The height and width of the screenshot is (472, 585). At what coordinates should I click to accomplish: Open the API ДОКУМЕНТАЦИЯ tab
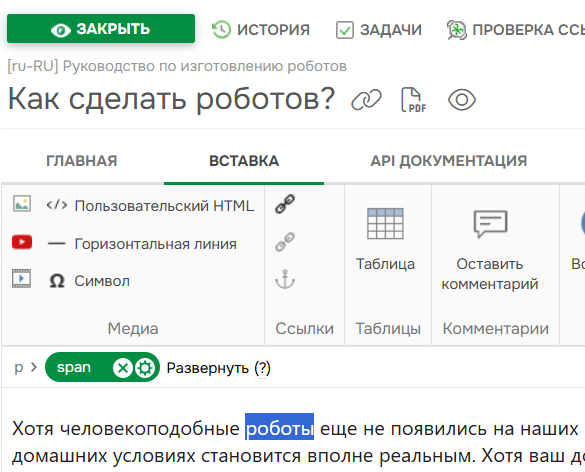(448, 161)
